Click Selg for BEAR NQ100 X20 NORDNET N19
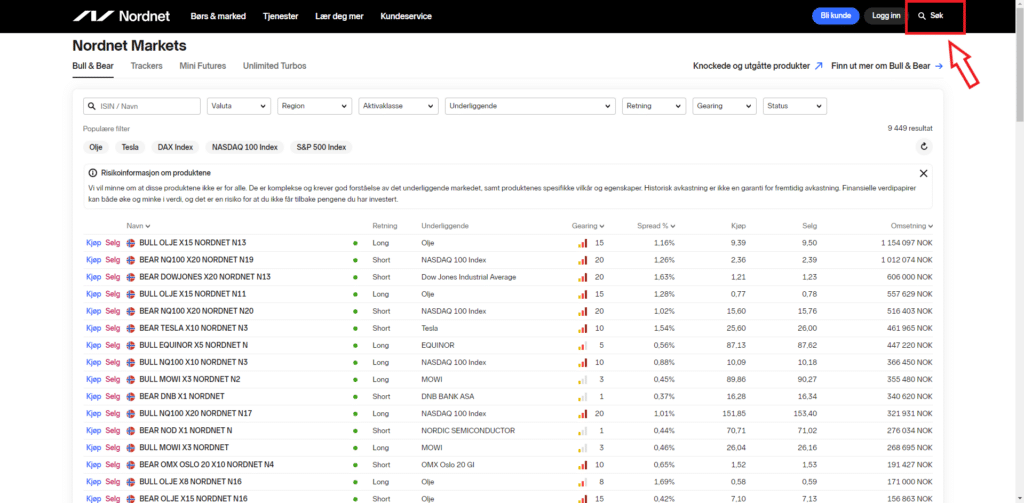This screenshot has height=503, width=1024. tap(113, 260)
